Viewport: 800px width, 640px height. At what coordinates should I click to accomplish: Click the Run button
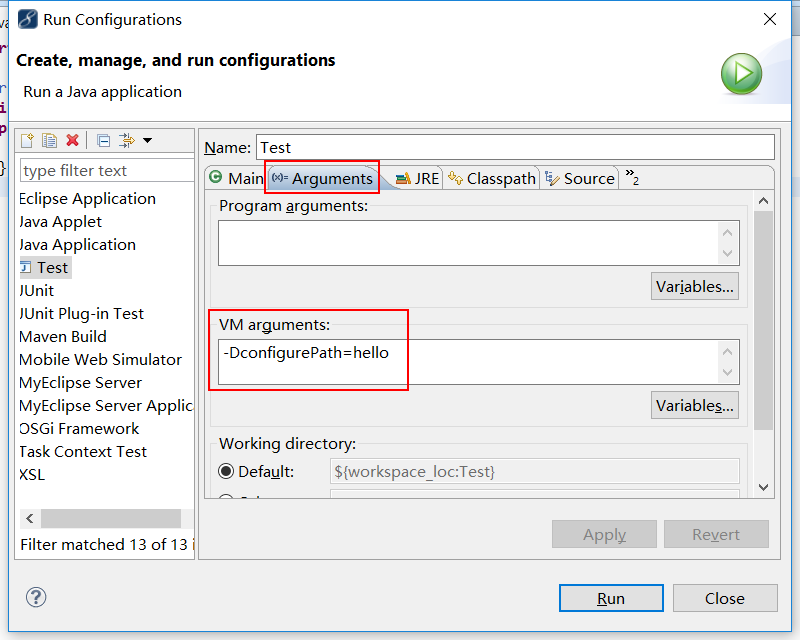(x=611, y=598)
